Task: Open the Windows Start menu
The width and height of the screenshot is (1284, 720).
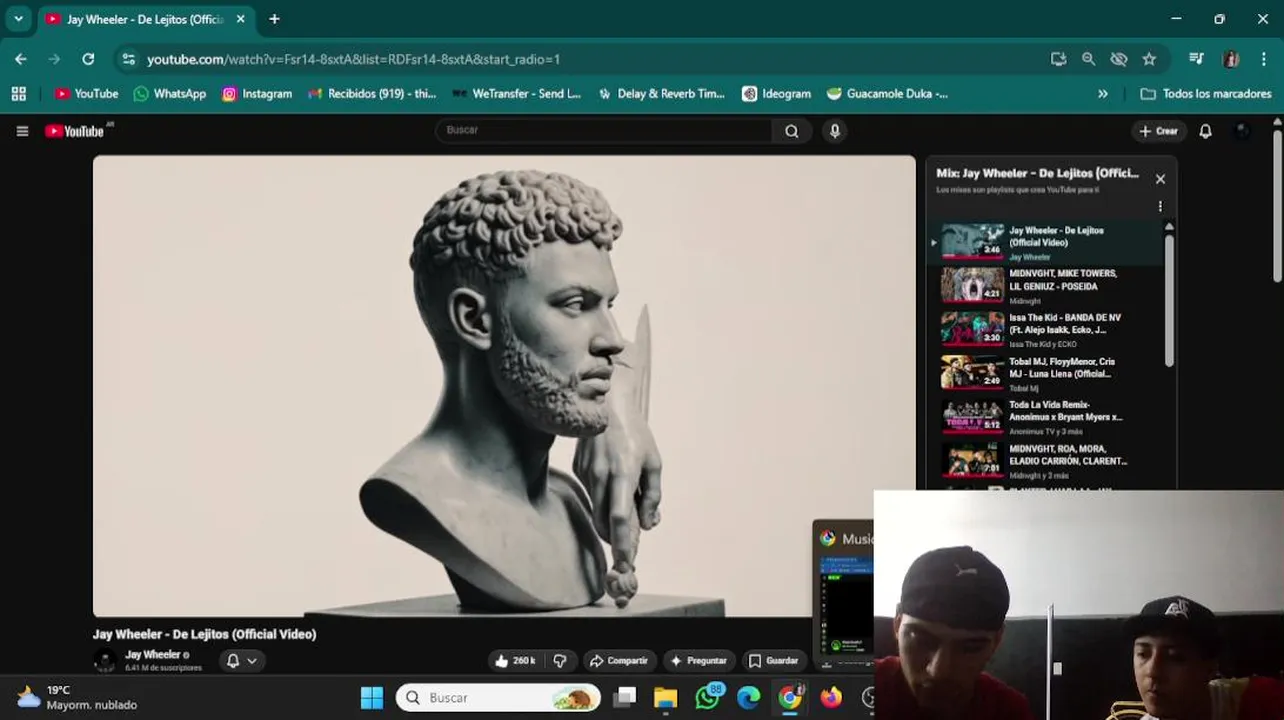Action: (x=371, y=697)
